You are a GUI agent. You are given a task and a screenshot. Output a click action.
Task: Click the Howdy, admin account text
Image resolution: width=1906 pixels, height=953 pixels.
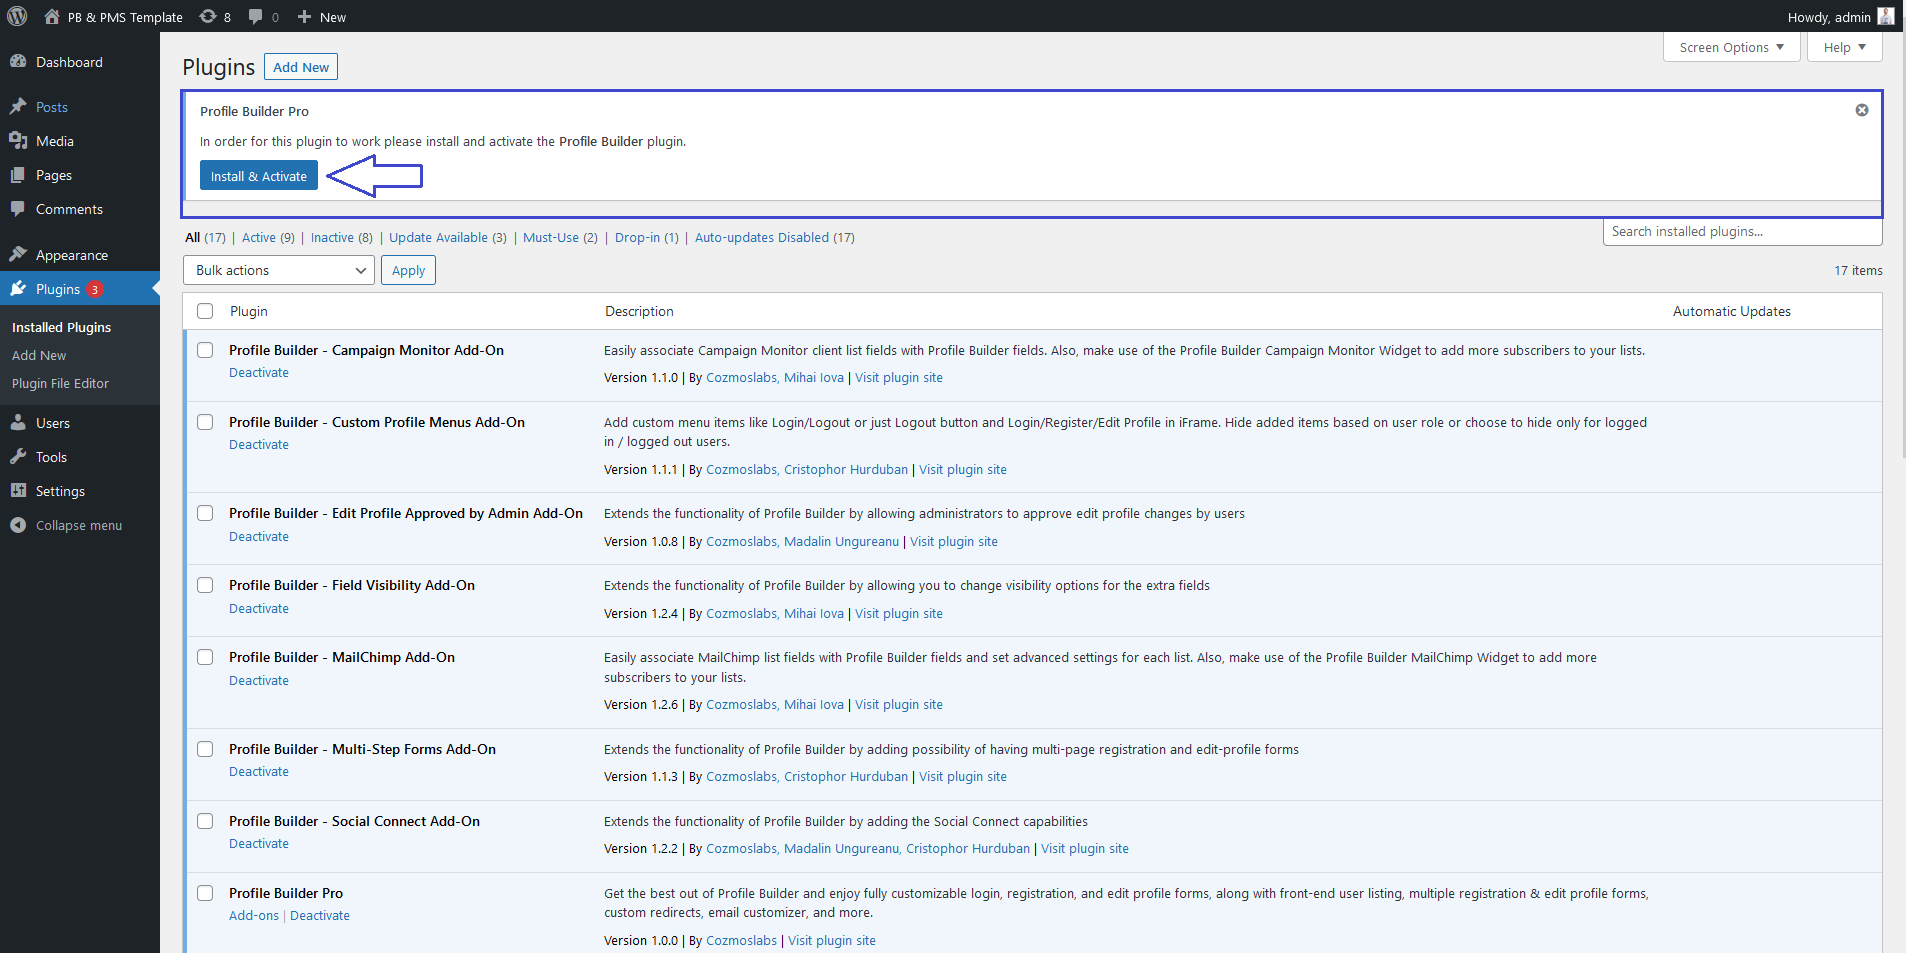(x=1829, y=17)
